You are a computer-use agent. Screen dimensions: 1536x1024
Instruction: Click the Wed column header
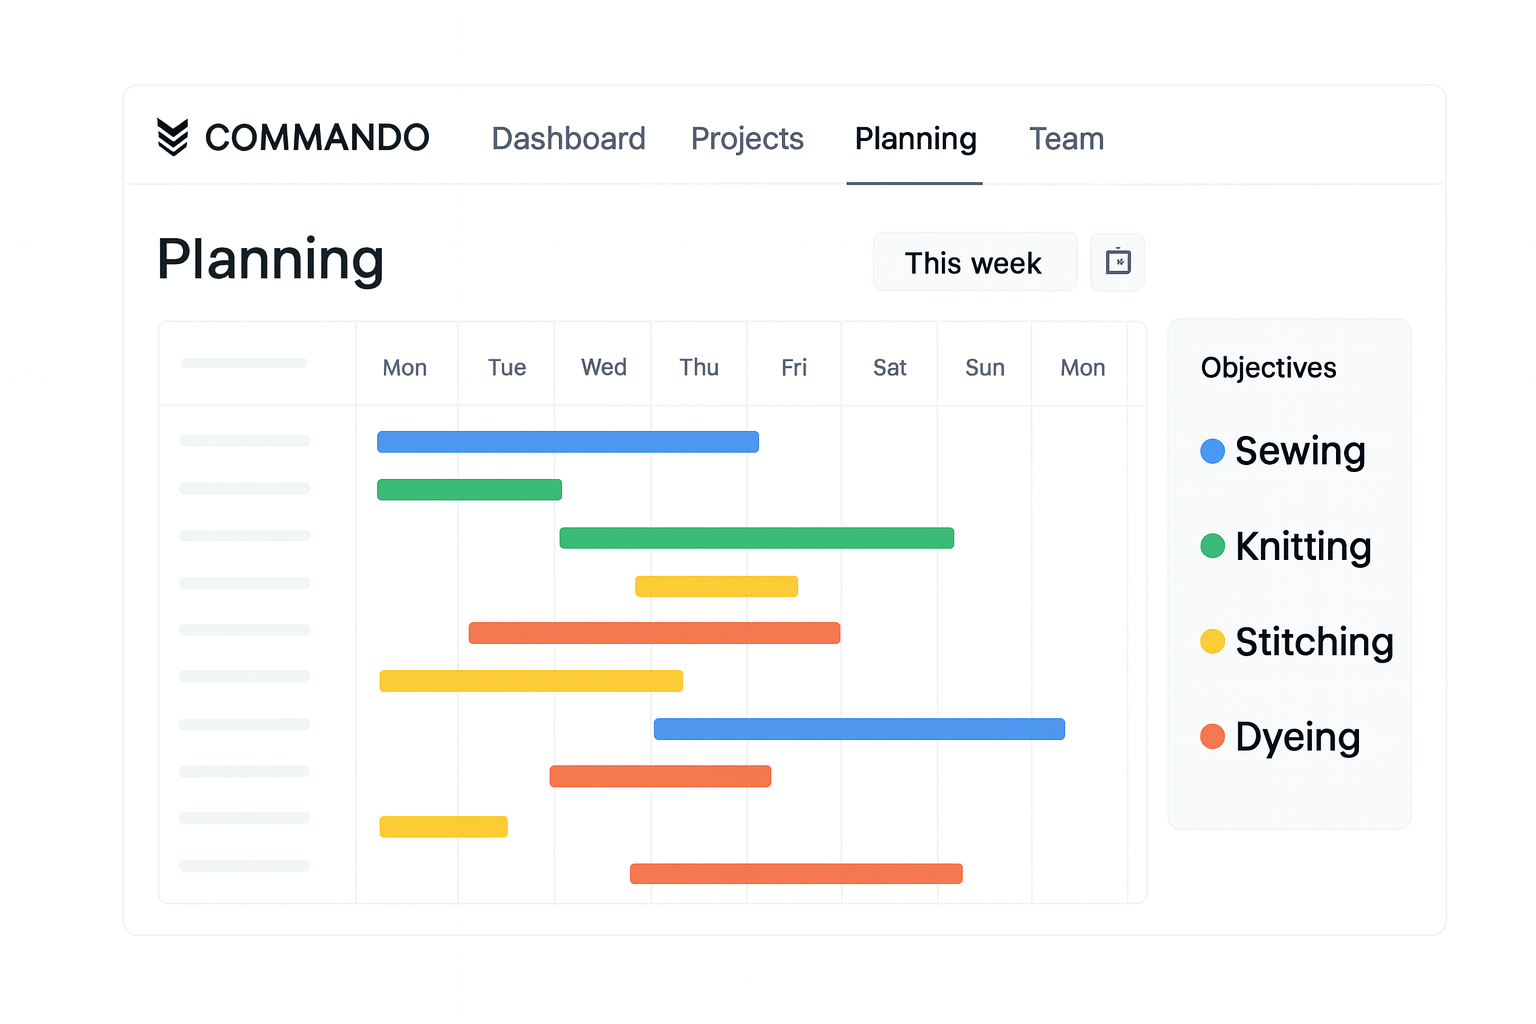(x=604, y=367)
